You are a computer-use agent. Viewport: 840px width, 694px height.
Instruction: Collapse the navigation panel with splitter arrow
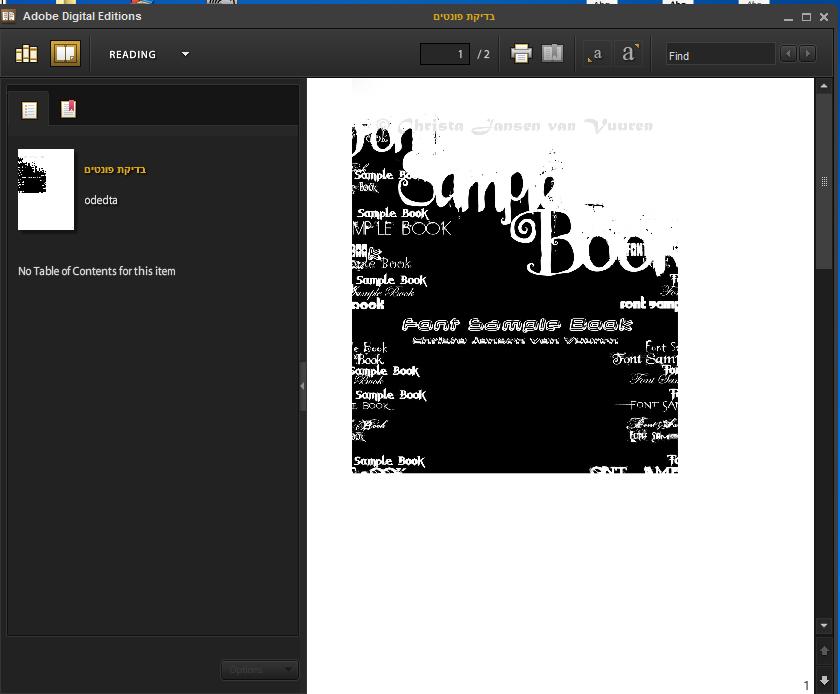(x=303, y=386)
